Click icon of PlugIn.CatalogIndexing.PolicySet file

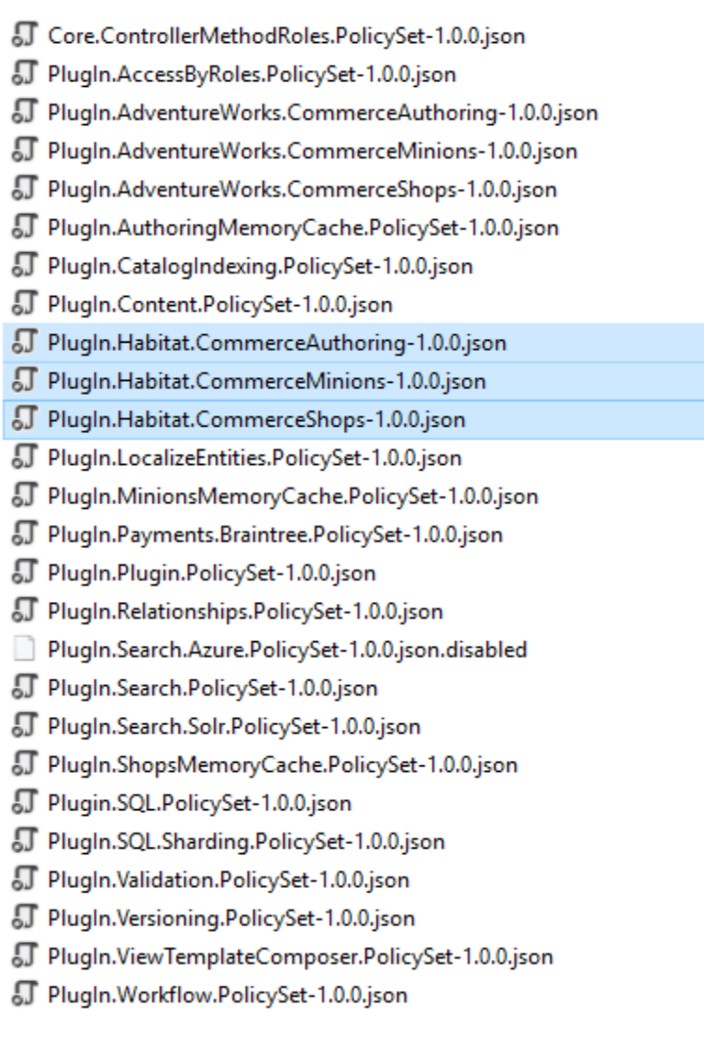[24, 265]
